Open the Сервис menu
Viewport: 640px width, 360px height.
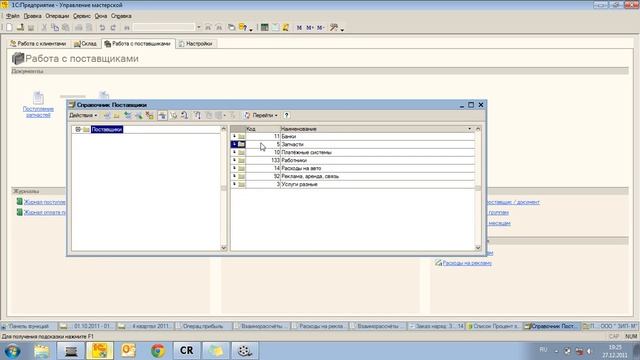[x=82, y=16]
